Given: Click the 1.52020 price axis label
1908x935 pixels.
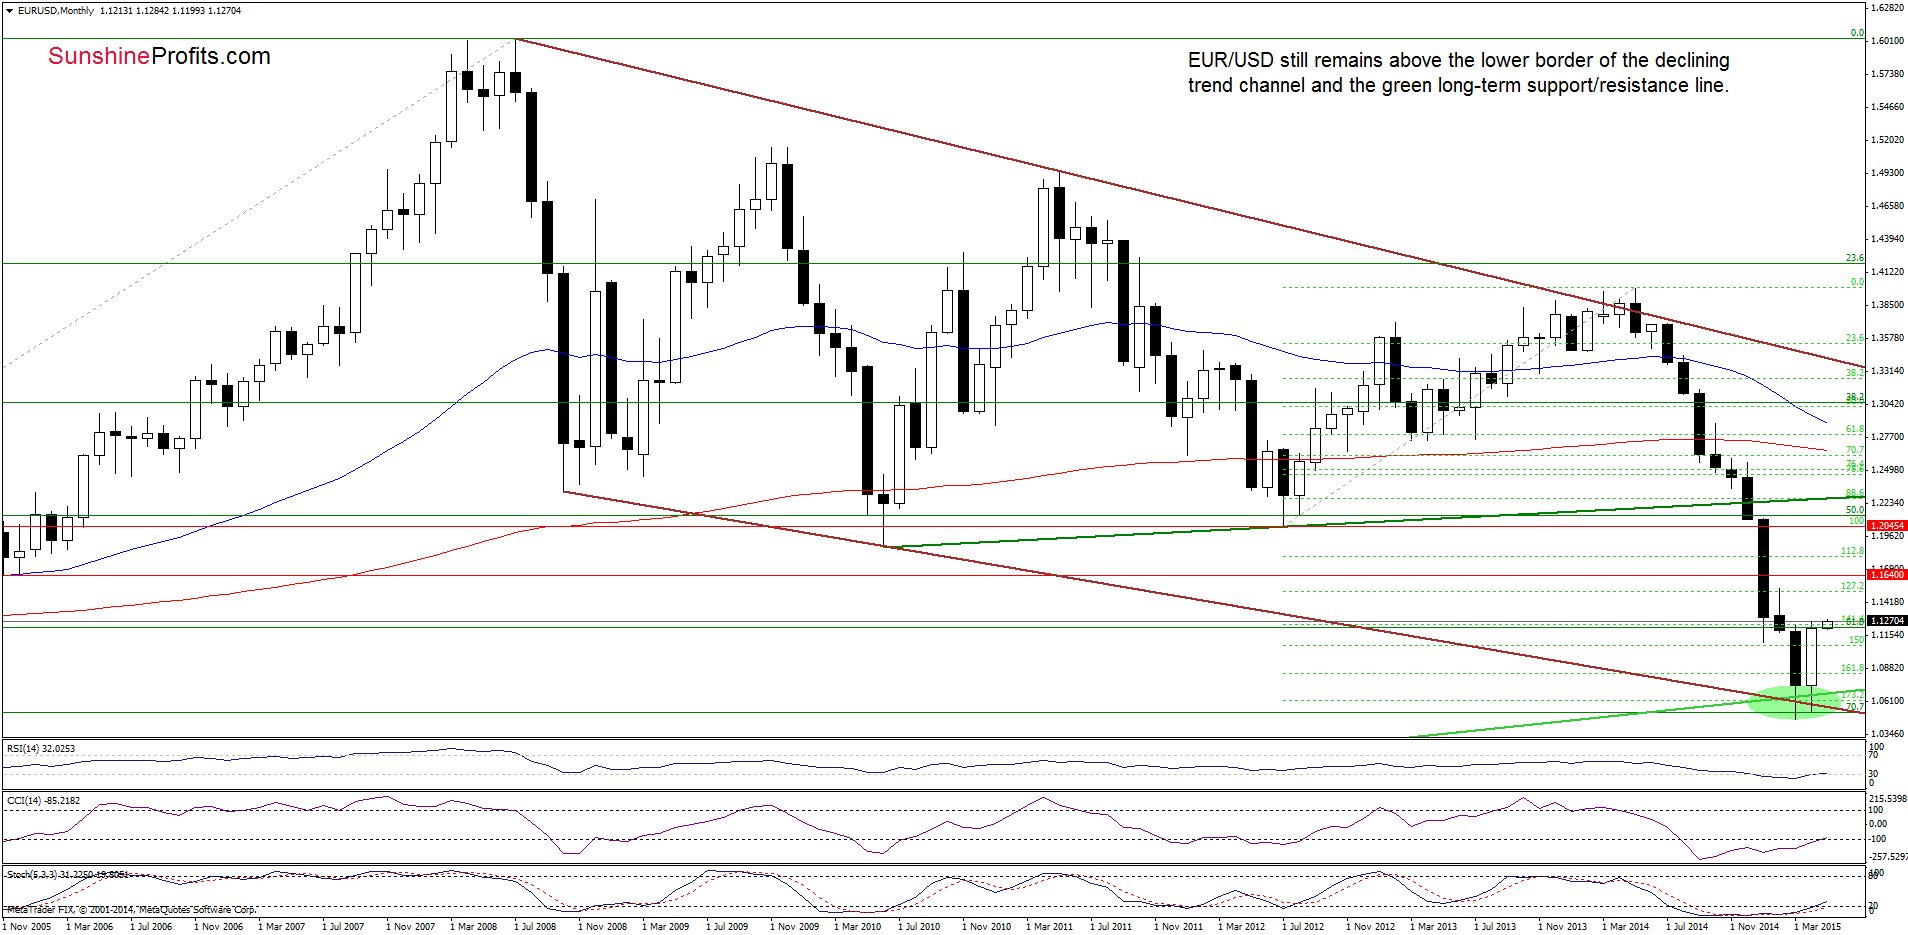Looking at the screenshot, I should [1886, 140].
